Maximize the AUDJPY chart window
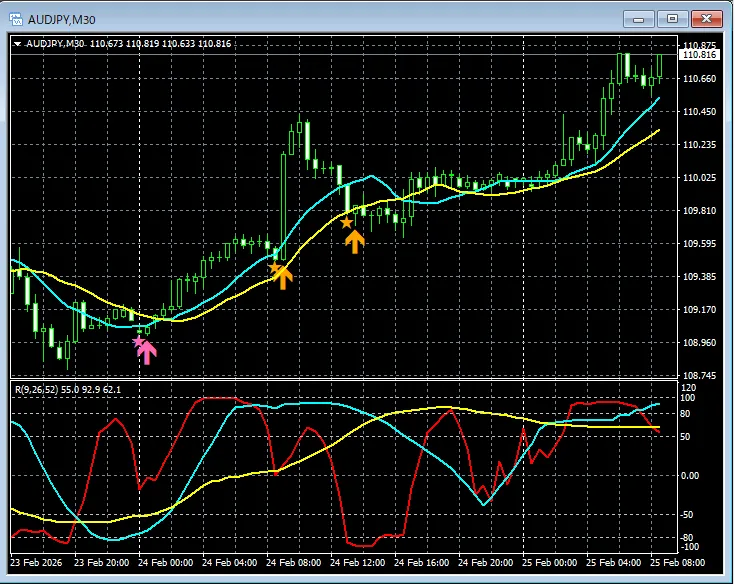Viewport: 735px width, 584px height. (672, 18)
